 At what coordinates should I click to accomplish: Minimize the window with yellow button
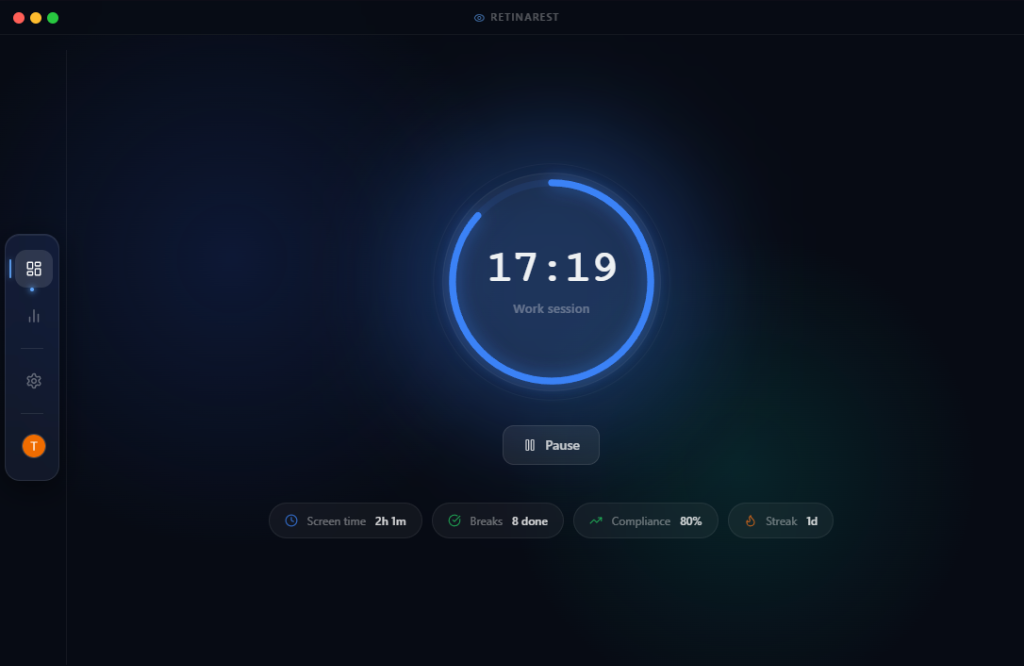tap(36, 18)
